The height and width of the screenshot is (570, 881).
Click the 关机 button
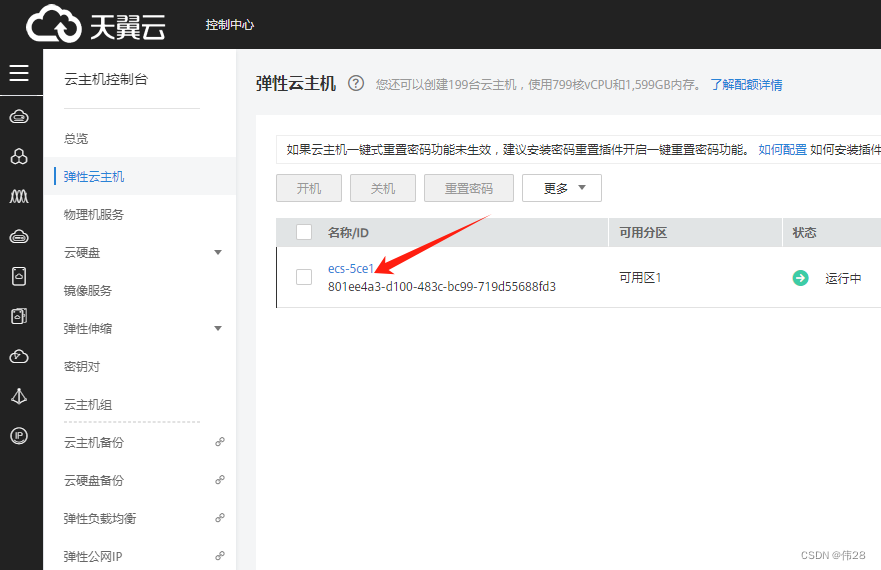click(383, 188)
